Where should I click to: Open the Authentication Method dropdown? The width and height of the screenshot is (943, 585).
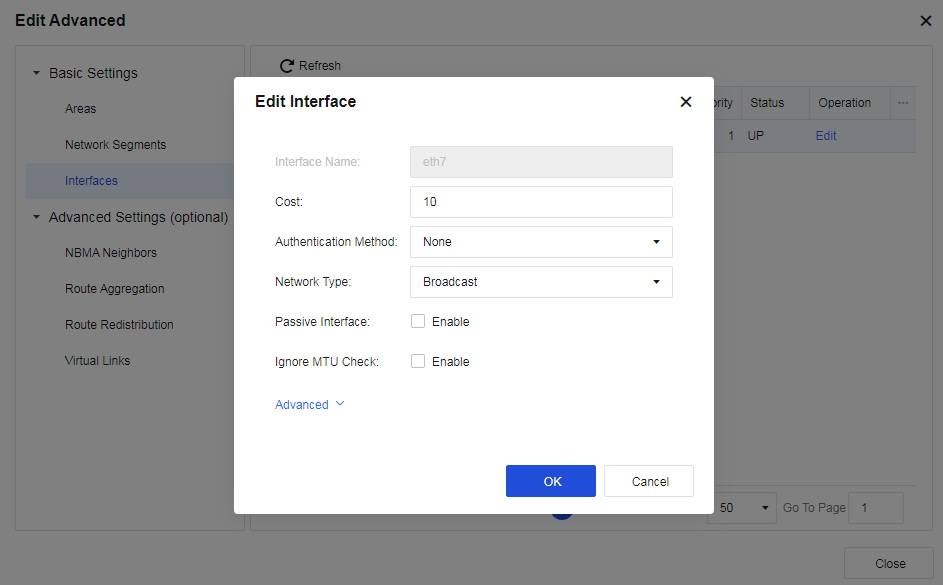click(541, 242)
